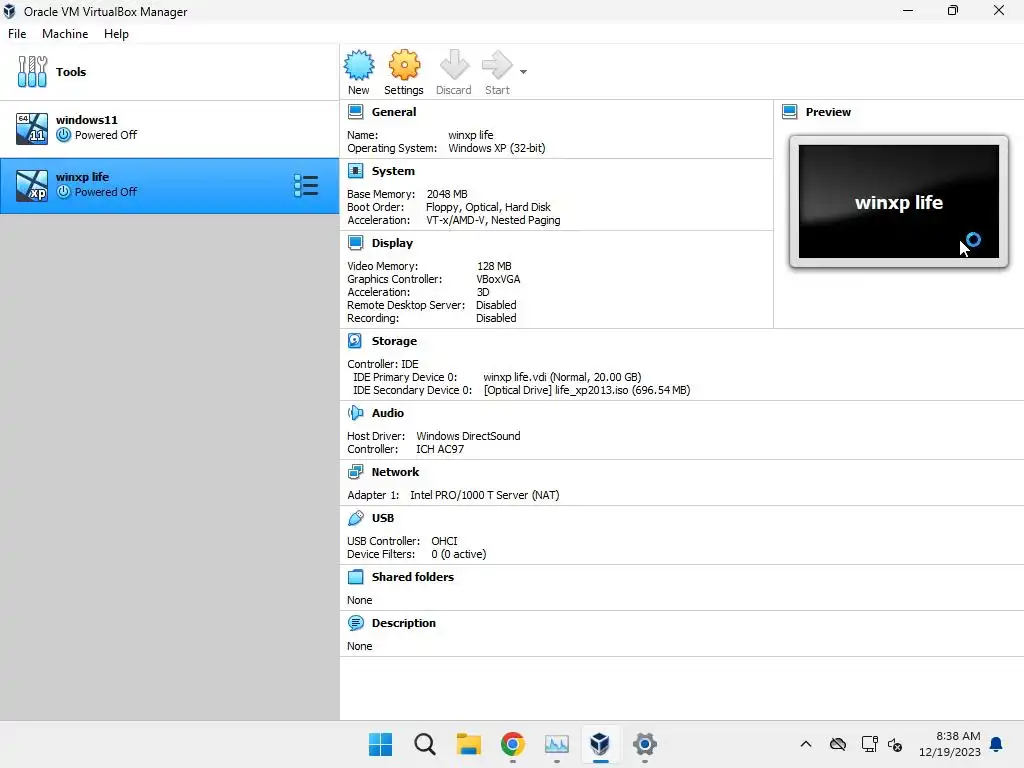The height and width of the screenshot is (768, 1024).
Task: Open the Storage section header link
Action: coord(394,341)
